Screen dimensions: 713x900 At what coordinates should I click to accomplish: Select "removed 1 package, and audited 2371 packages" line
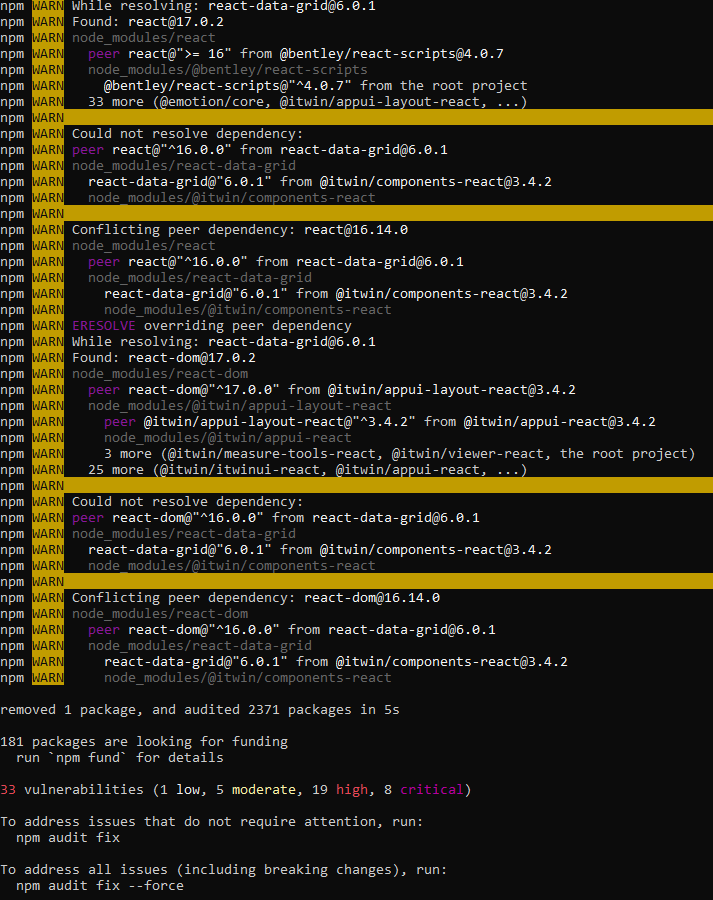pos(200,710)
